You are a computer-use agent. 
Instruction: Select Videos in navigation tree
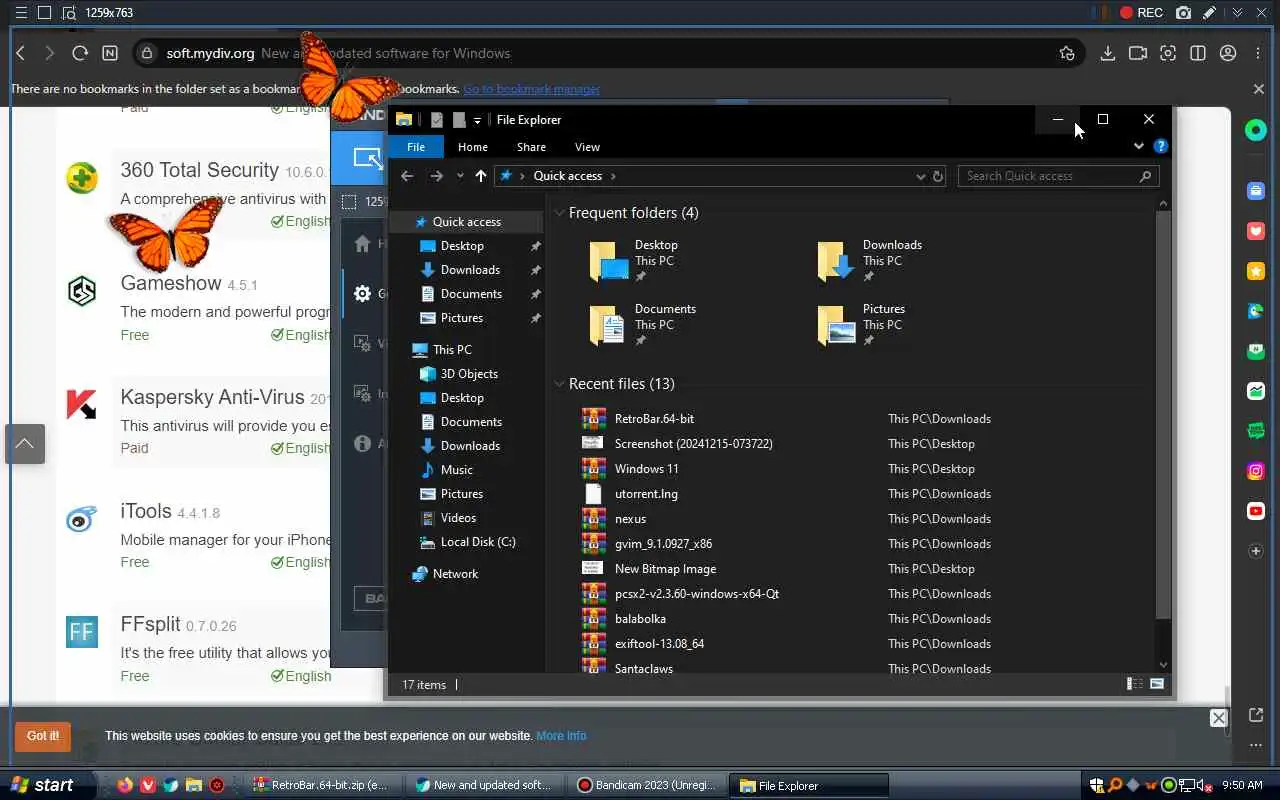click(448, 518)
